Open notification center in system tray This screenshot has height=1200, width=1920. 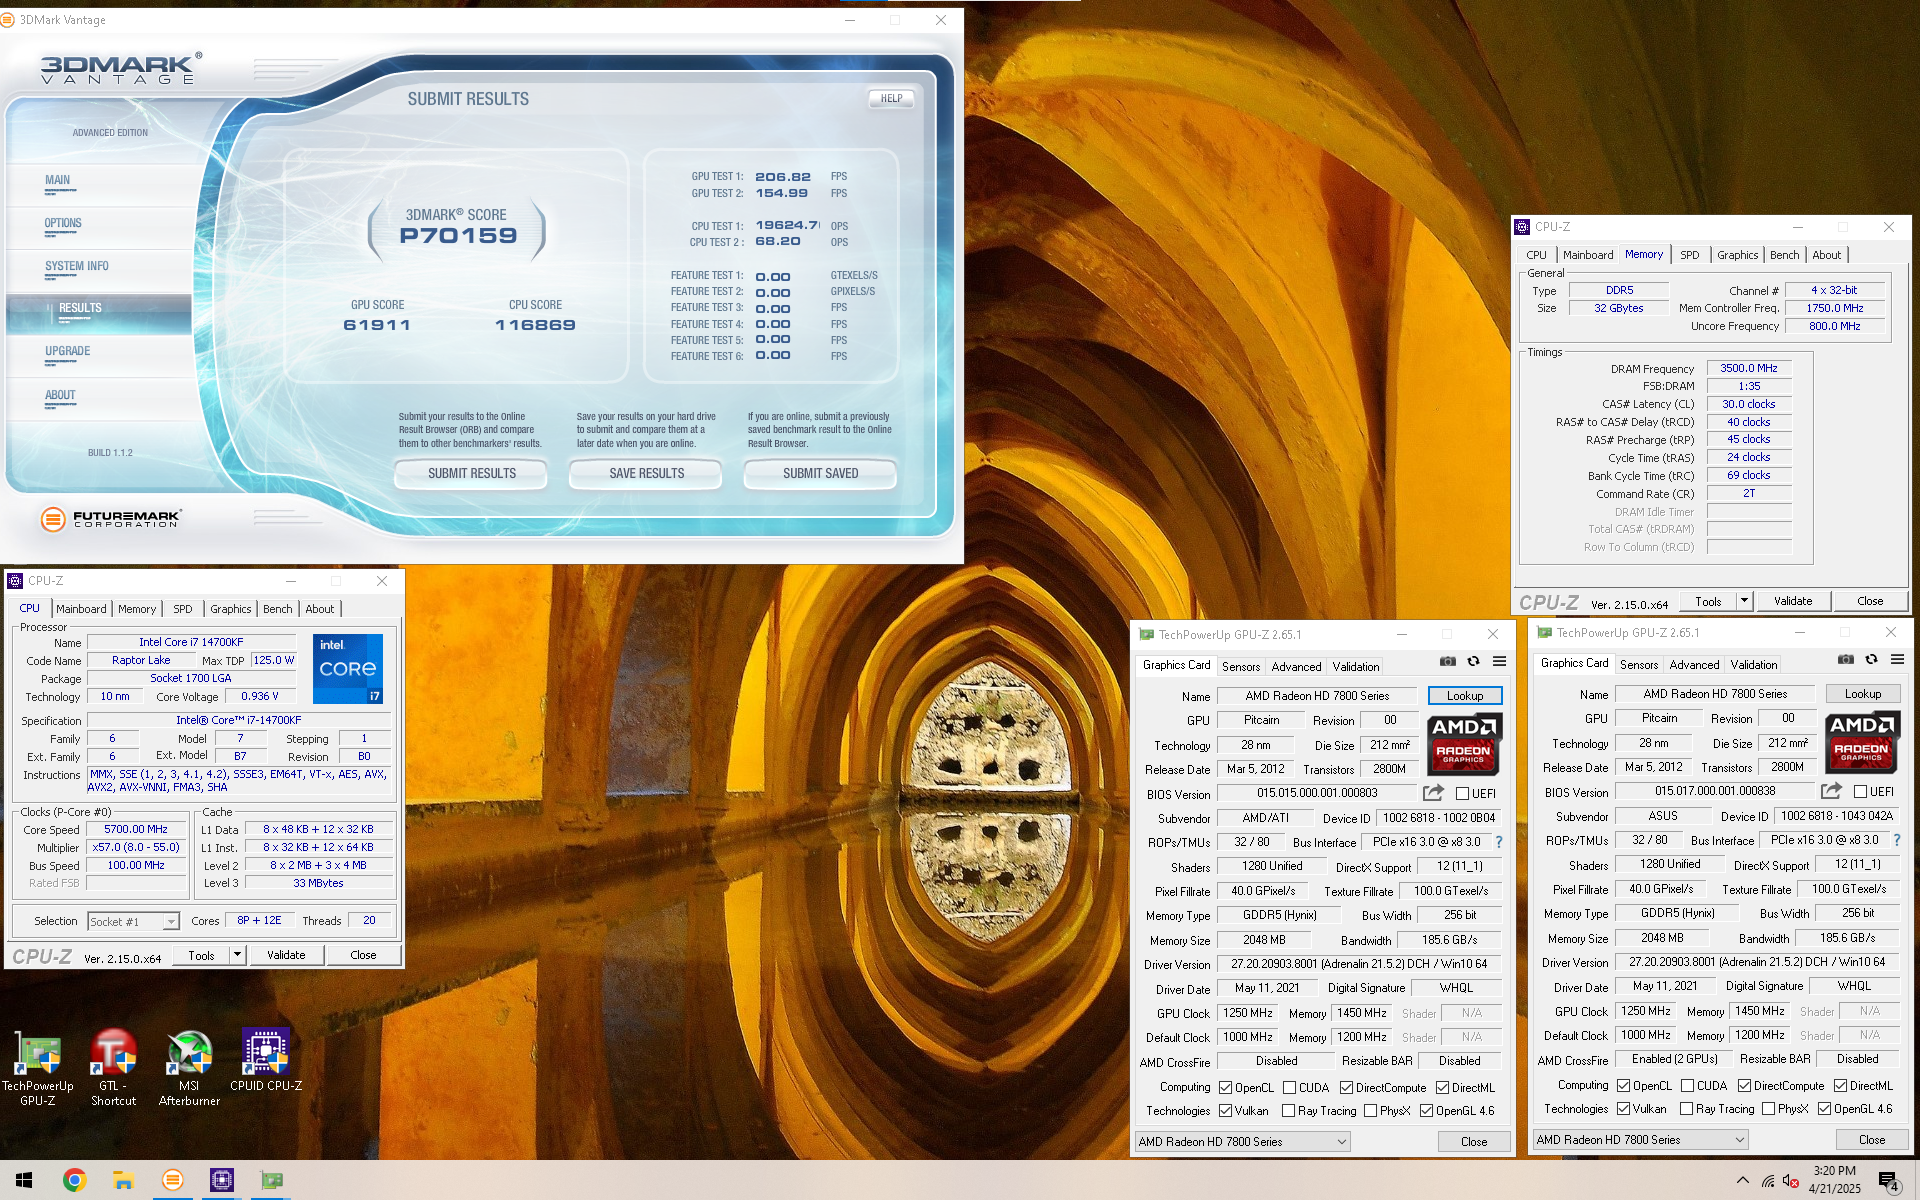(x=1888, y=1182)
